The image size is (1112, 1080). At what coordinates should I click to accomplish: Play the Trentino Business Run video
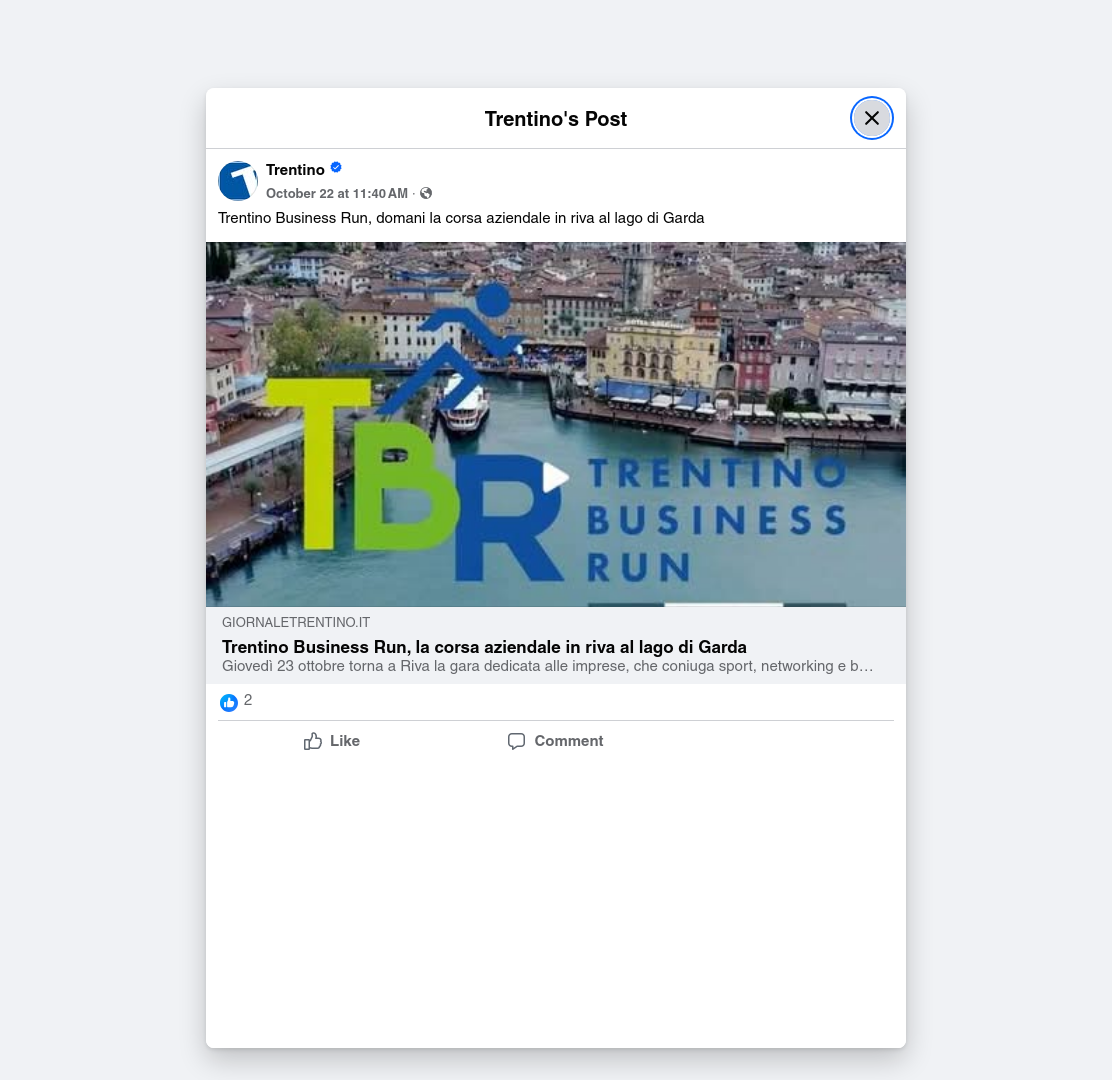coord(555,477)
